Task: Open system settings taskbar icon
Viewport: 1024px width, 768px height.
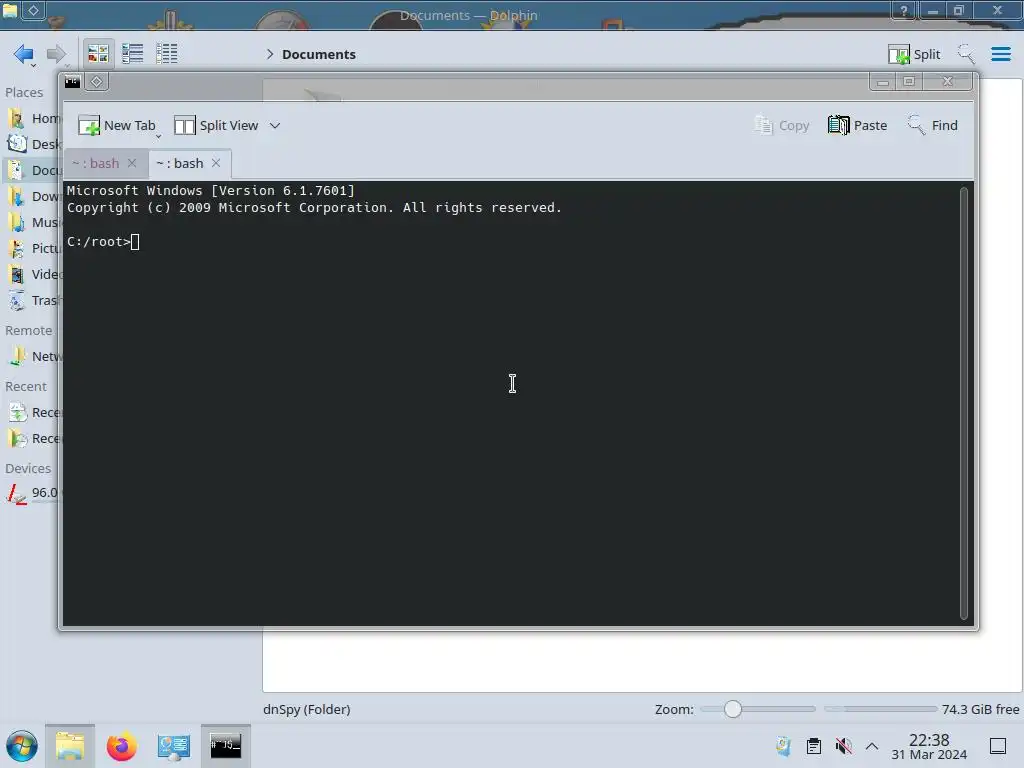Action: (173, 746)
